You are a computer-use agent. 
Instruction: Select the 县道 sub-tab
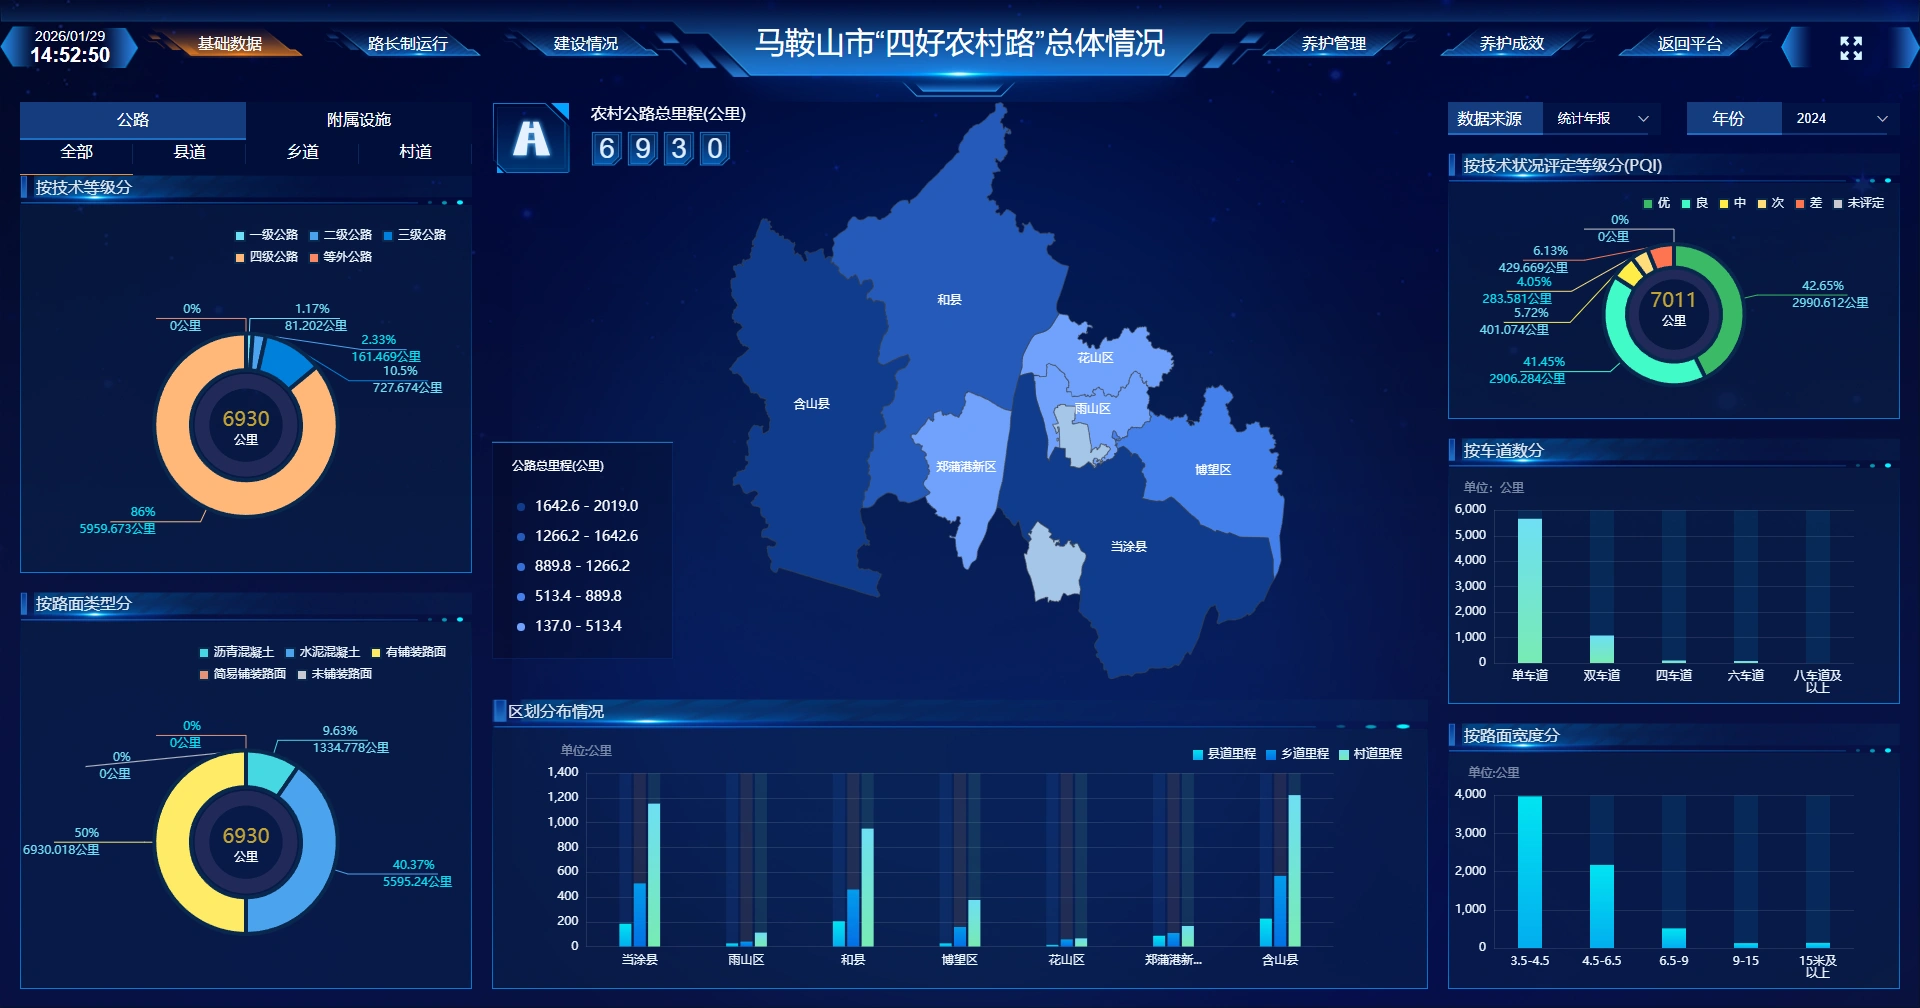tap(189, 152)
